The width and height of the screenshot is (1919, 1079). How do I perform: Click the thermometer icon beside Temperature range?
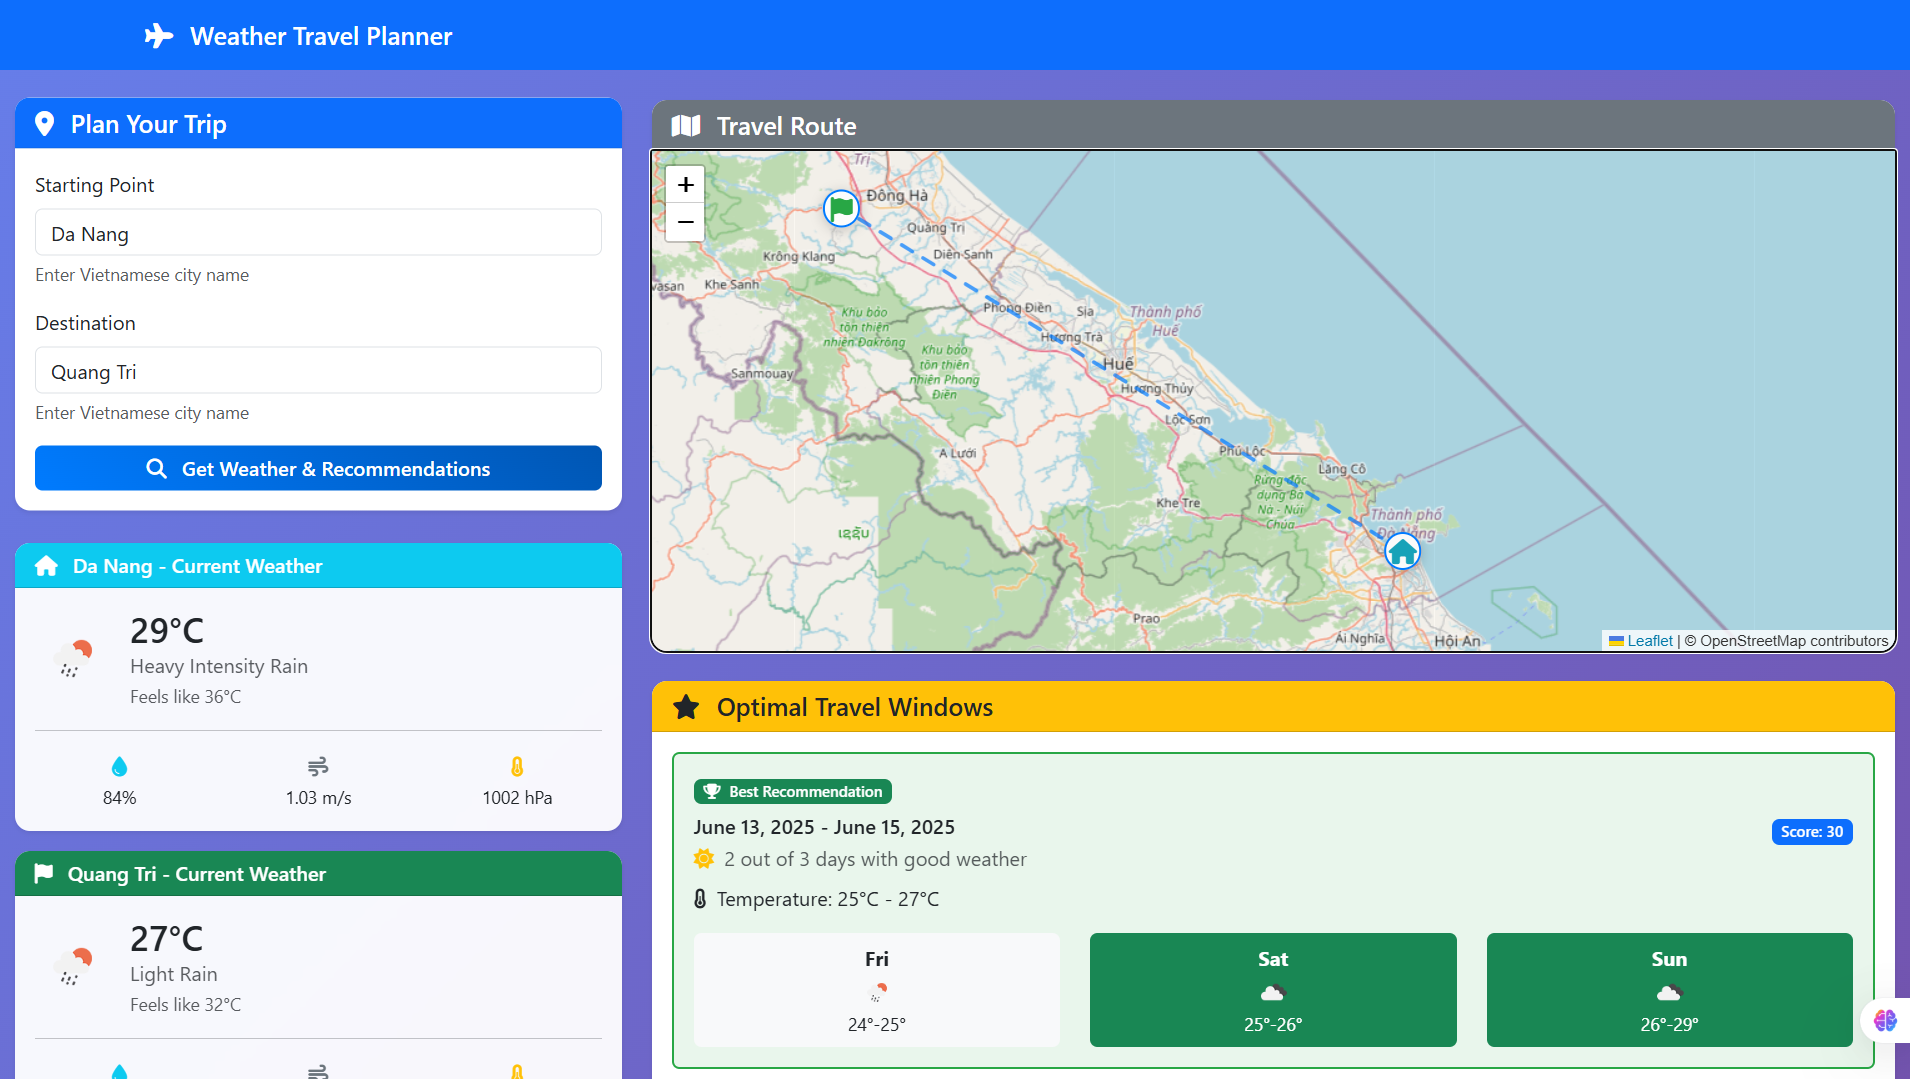pyautogui.click(x=700, y=899)
